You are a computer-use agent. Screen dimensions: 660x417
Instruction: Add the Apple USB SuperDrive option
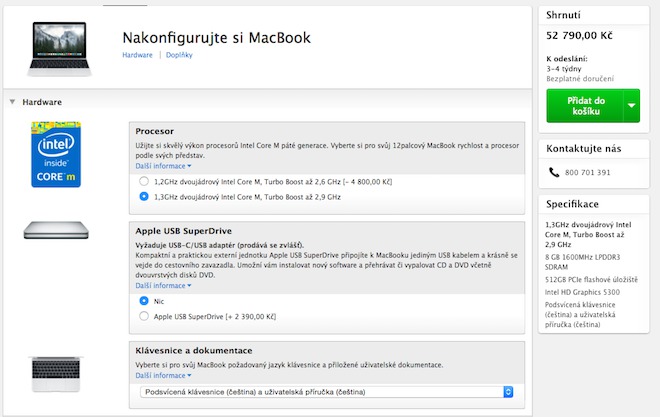[x=144, y=316]
